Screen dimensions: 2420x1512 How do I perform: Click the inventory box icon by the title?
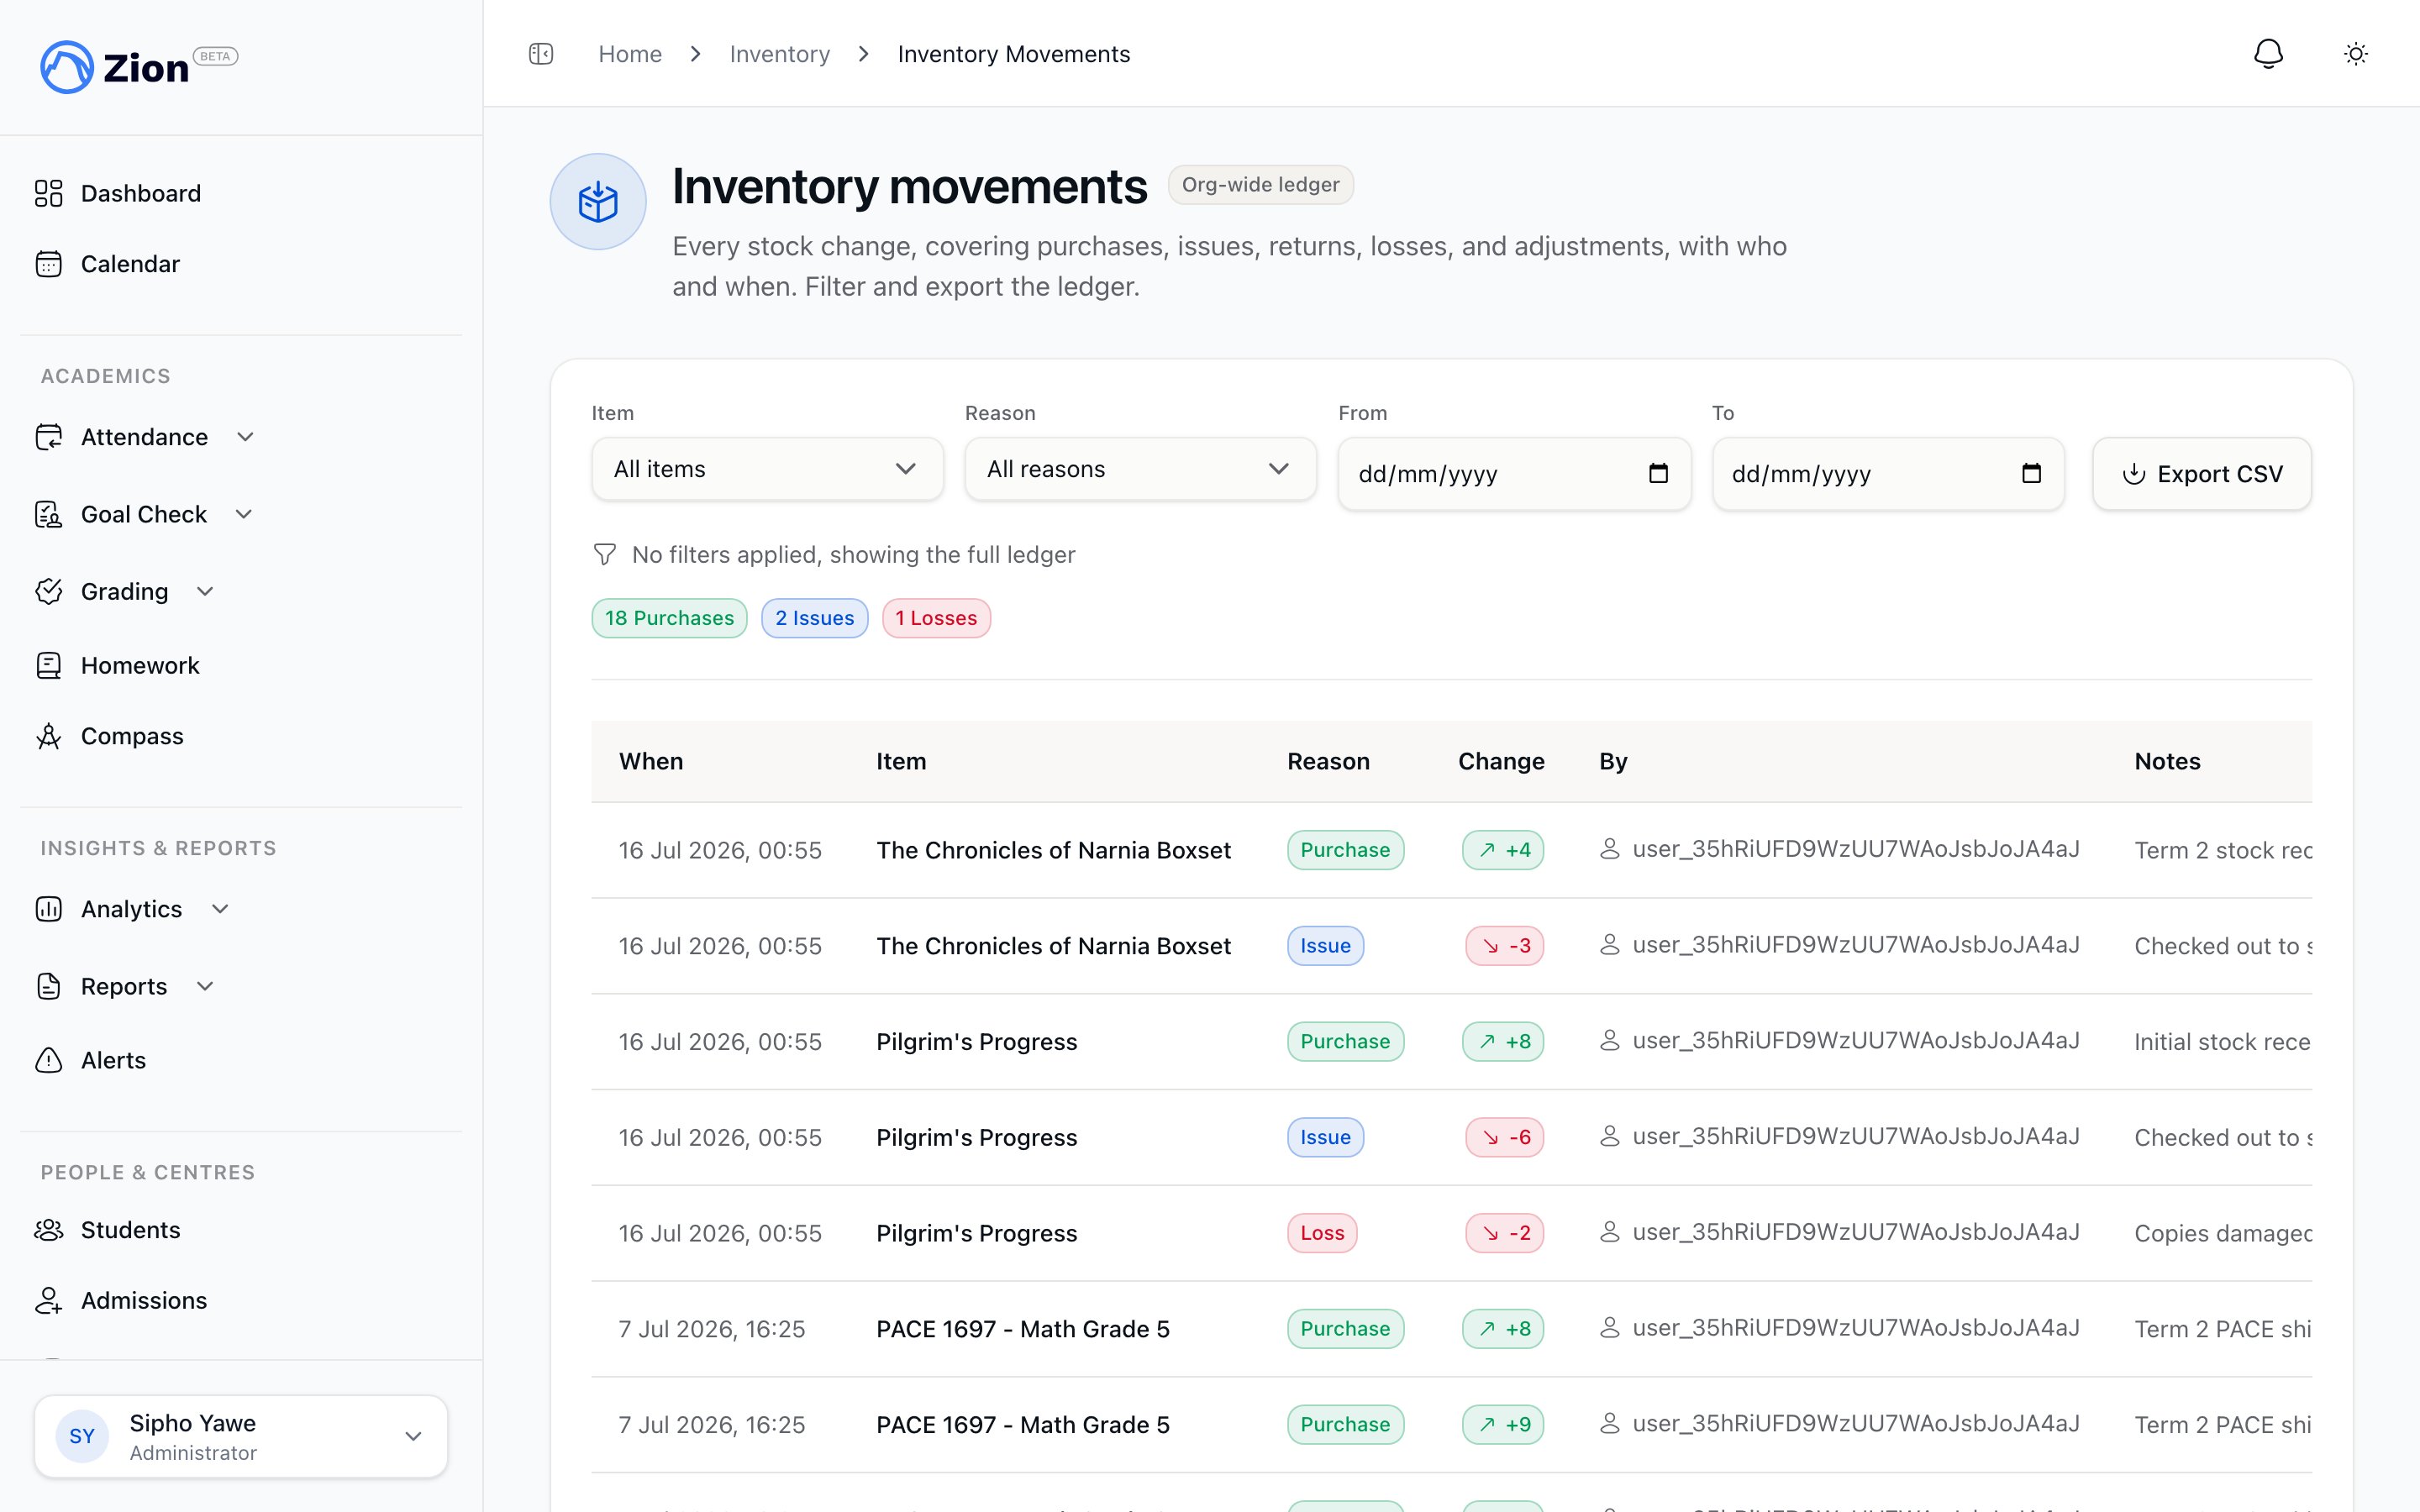(598, 201)
